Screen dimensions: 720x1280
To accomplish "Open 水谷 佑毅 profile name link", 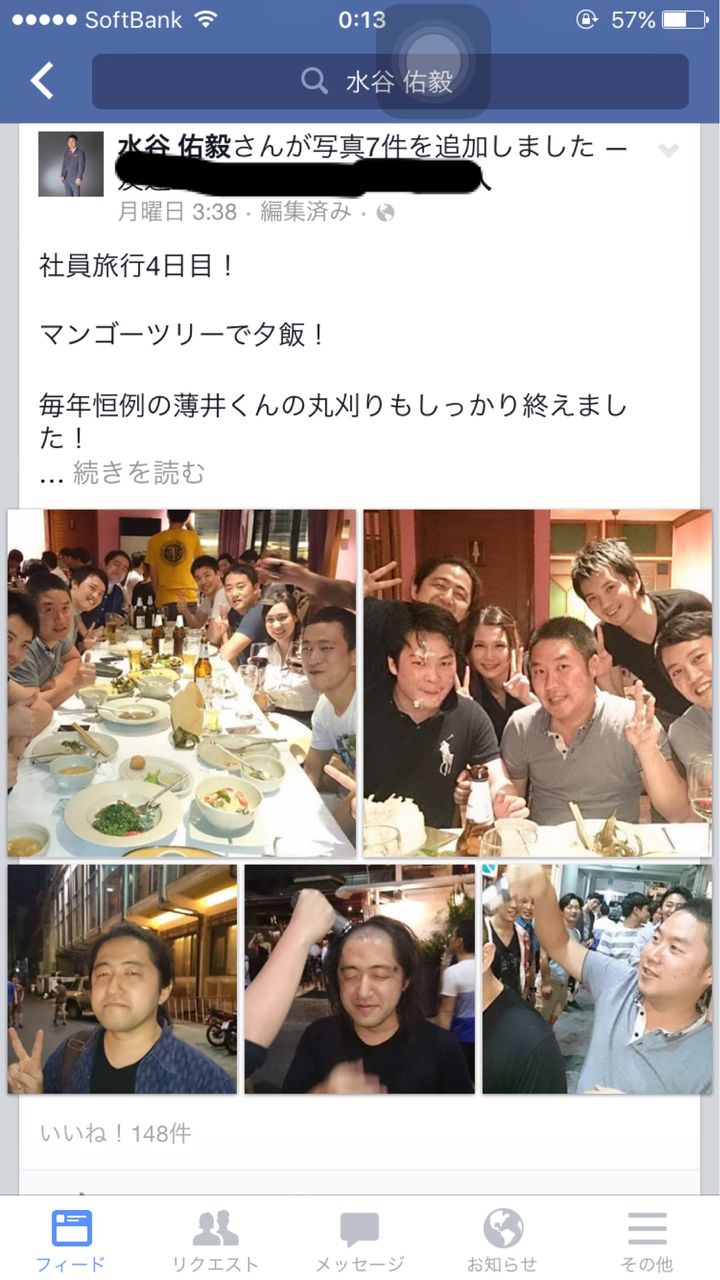I will pos(175,147).
